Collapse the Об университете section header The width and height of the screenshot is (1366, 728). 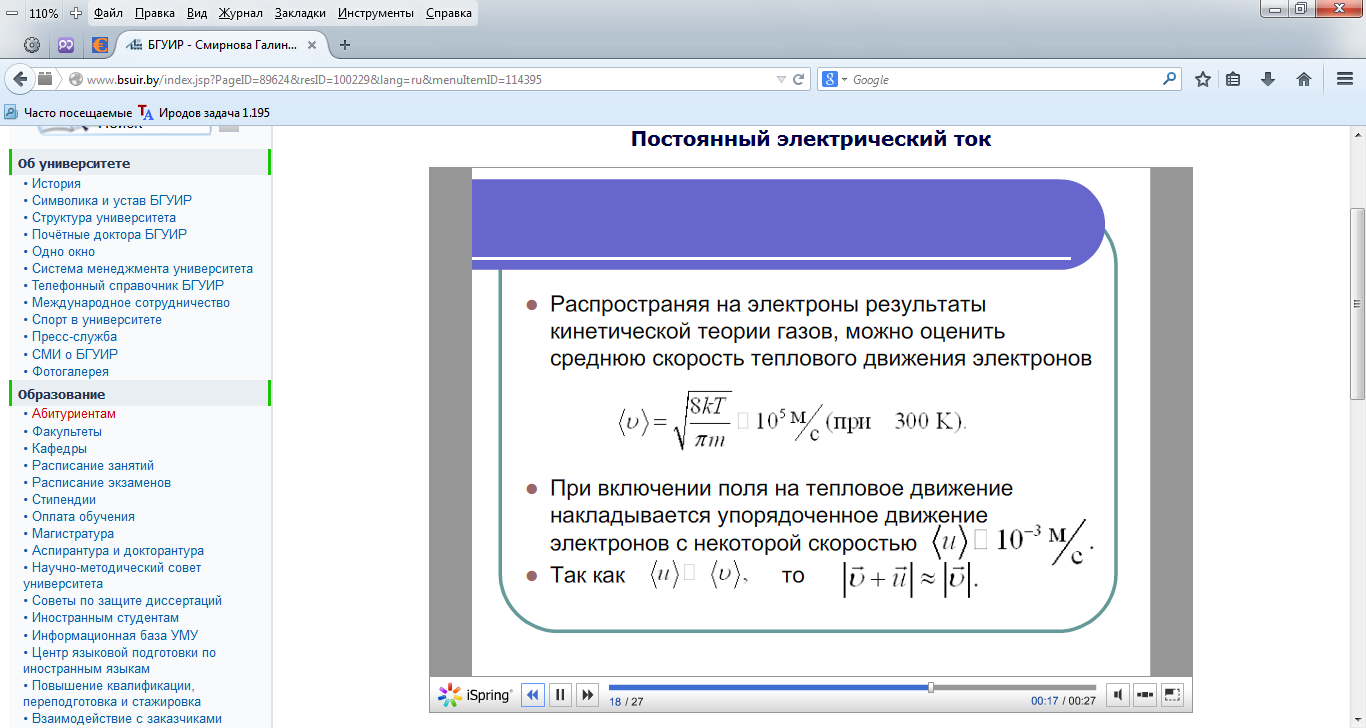(x=140, y=163)
